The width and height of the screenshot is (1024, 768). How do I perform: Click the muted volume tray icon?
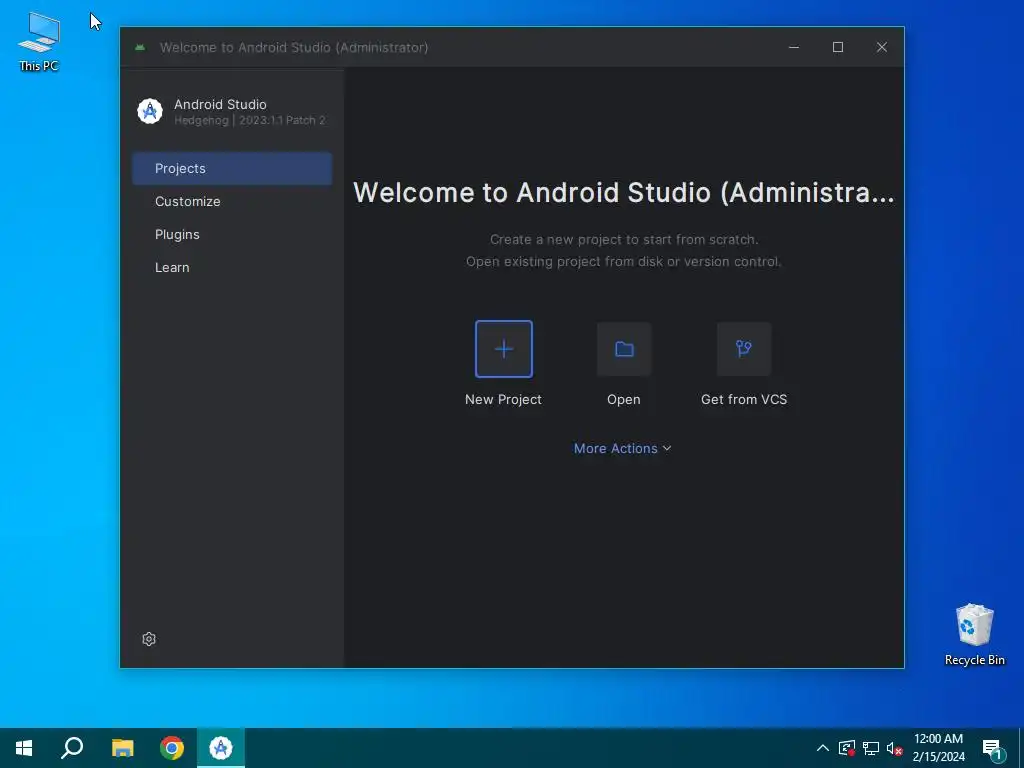tap(895, 748)
